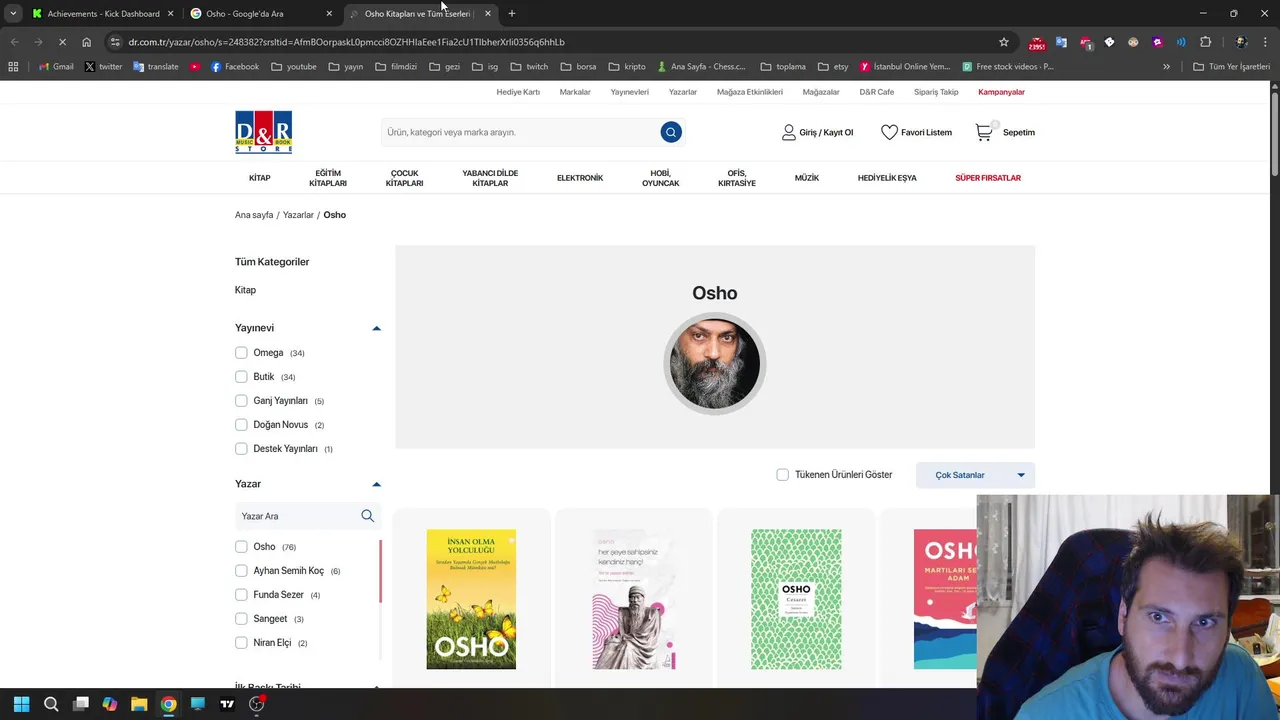Image resolution: width=1280 pixels, height=720 pixels.
Task: Open the Google Translate extension icon
Action: coord(1061,42)
